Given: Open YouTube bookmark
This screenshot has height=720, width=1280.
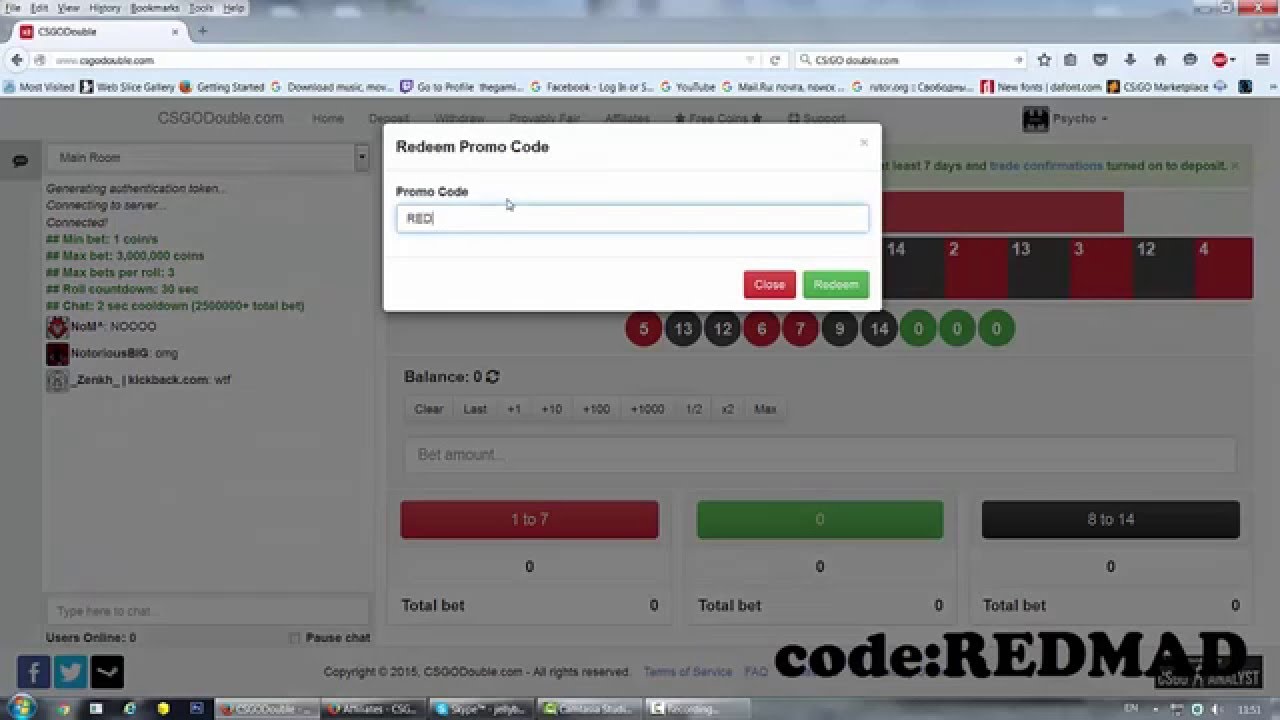Looking at the screenshot, I should pos(687,87).
